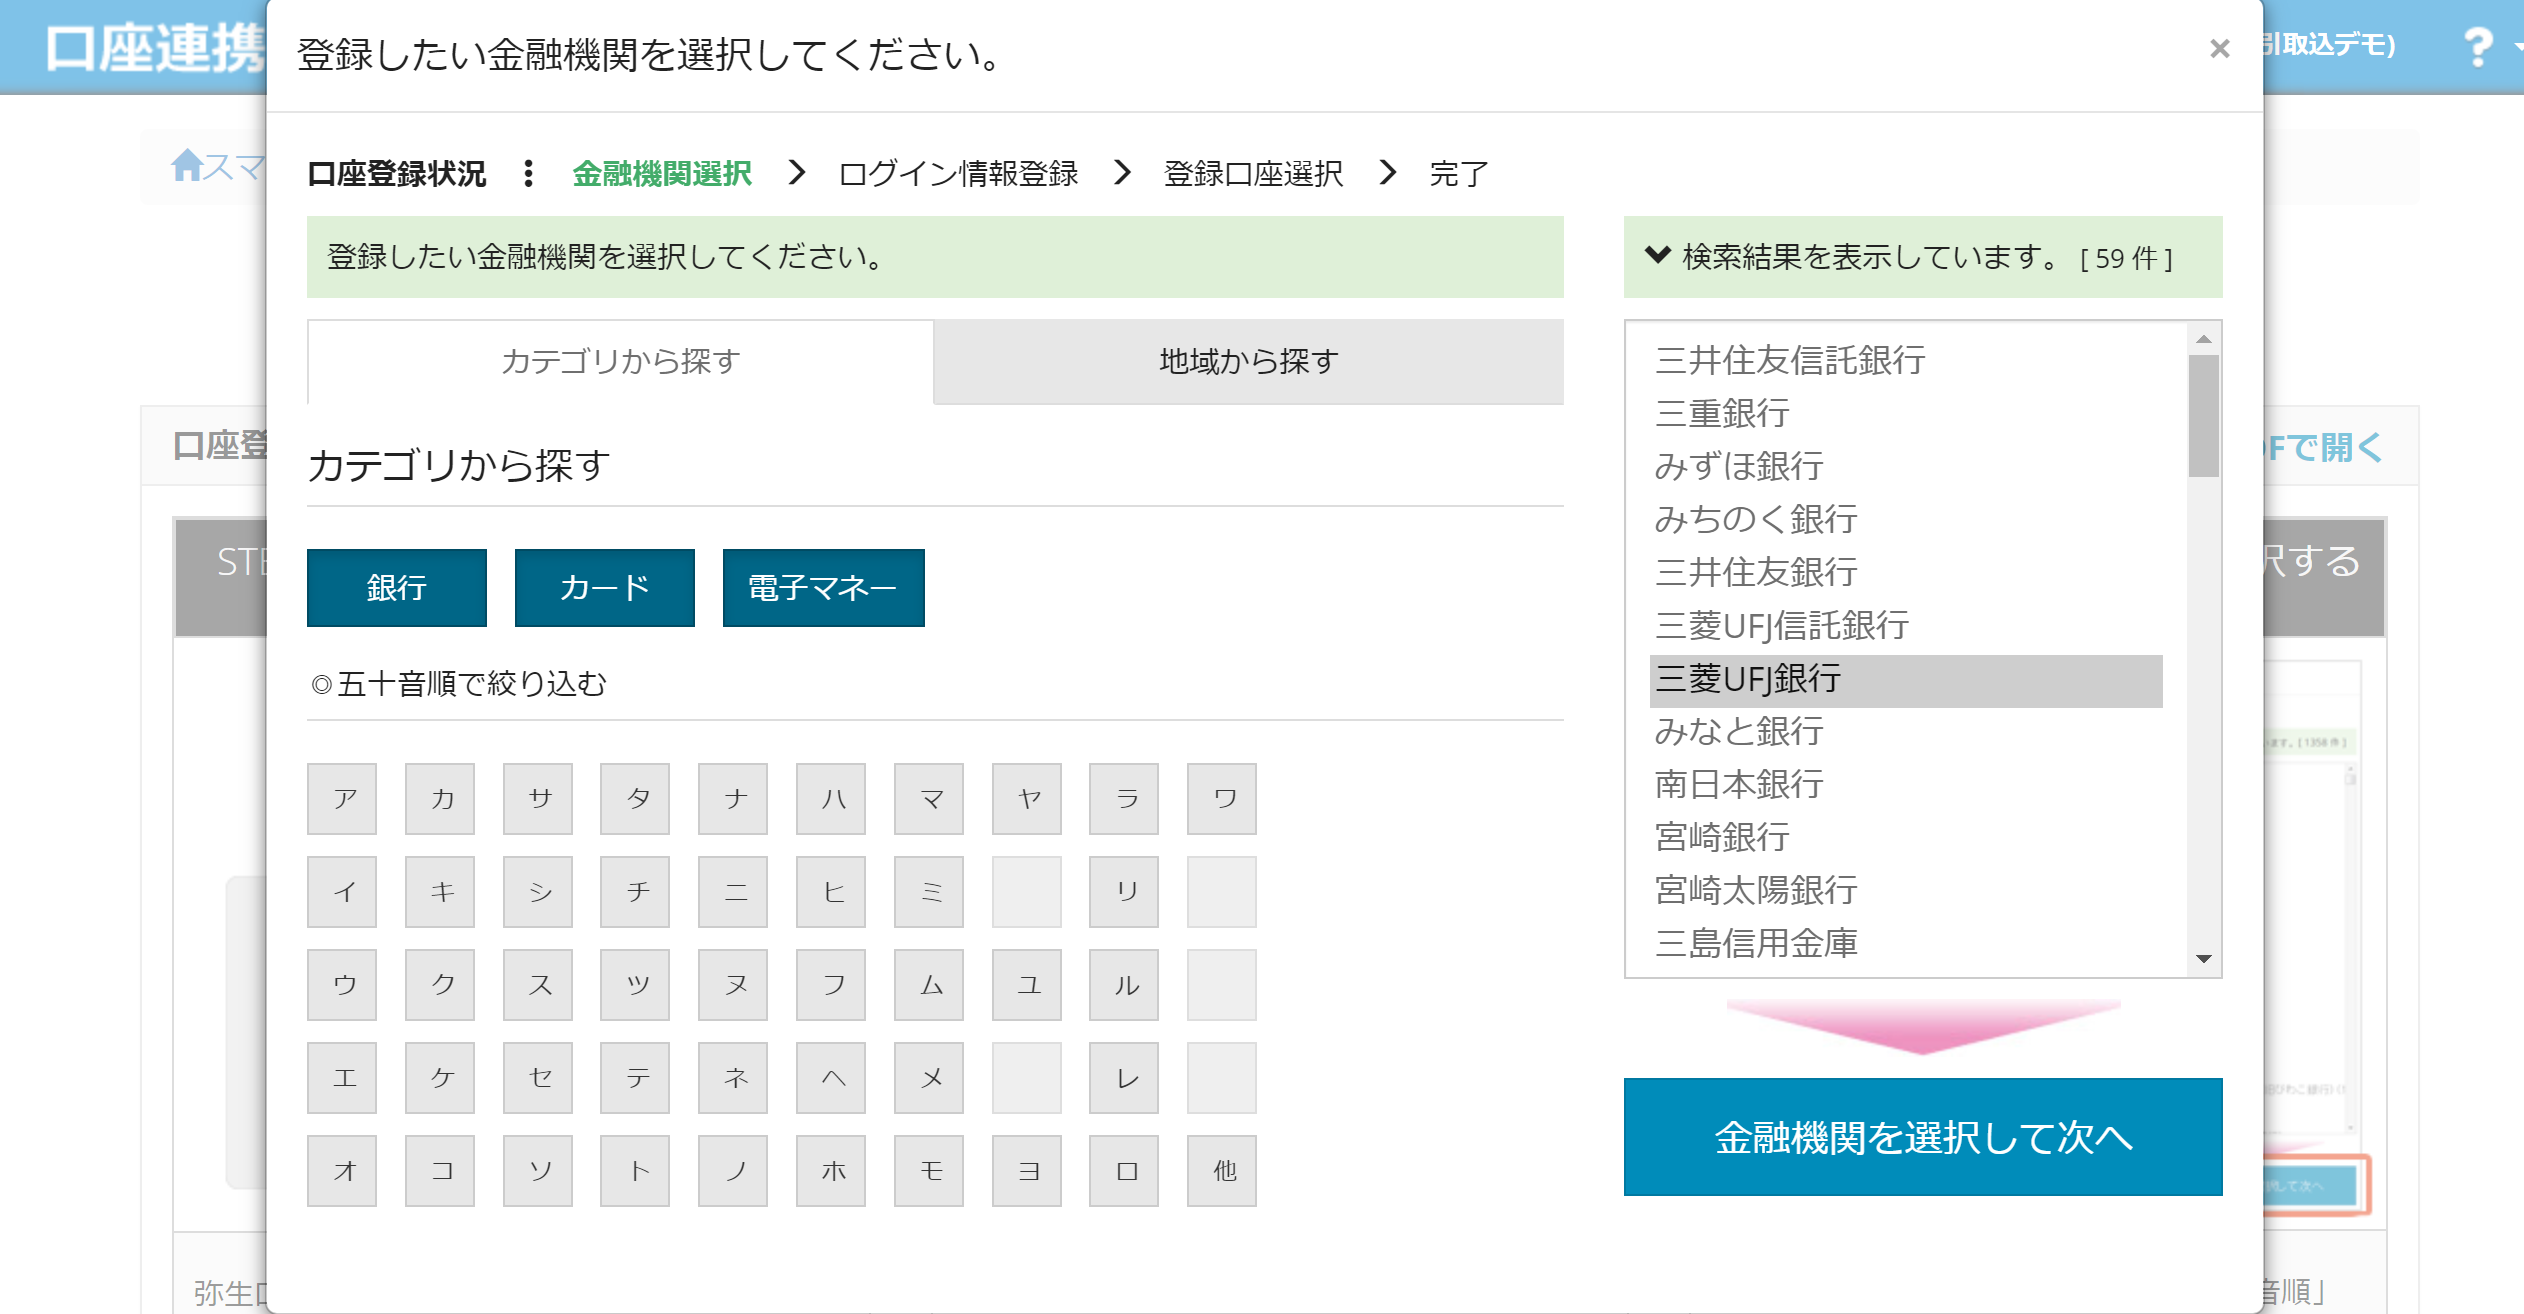Click the results list scroll-up arrow
This screenshot has width=2524, height=1314.
2203,340
